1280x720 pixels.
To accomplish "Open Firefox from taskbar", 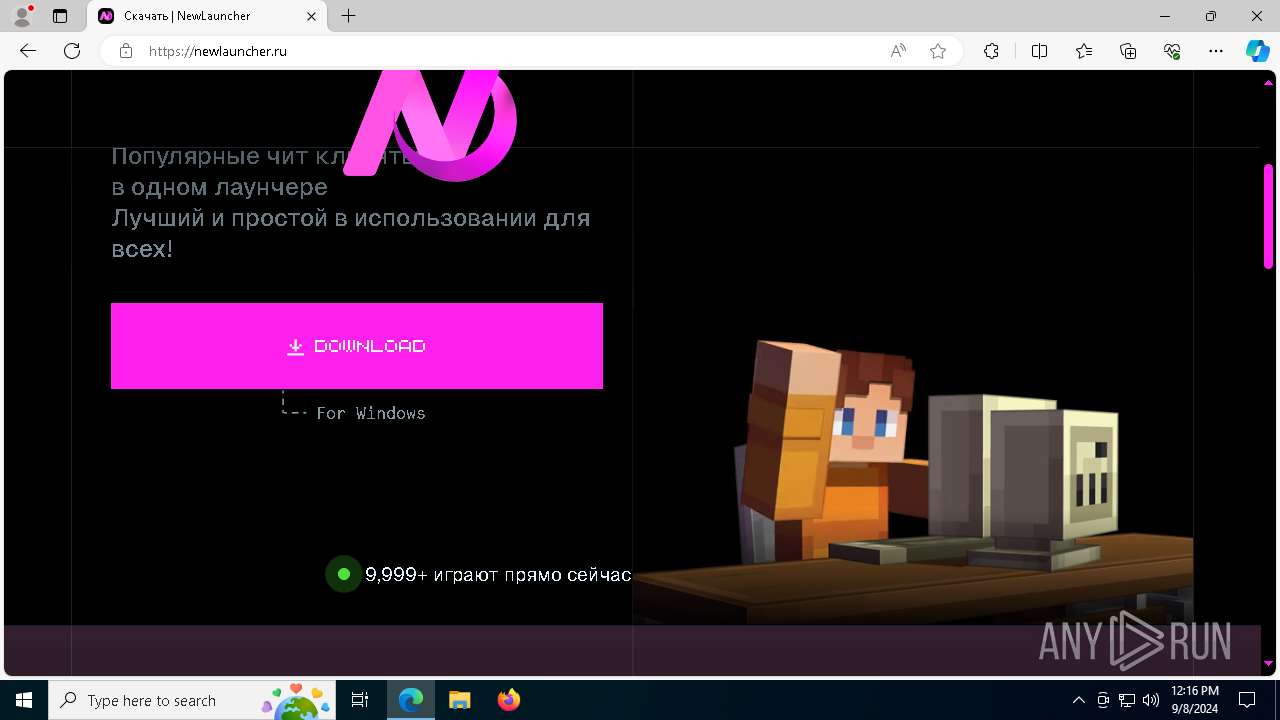I will (x=509, y=700).
